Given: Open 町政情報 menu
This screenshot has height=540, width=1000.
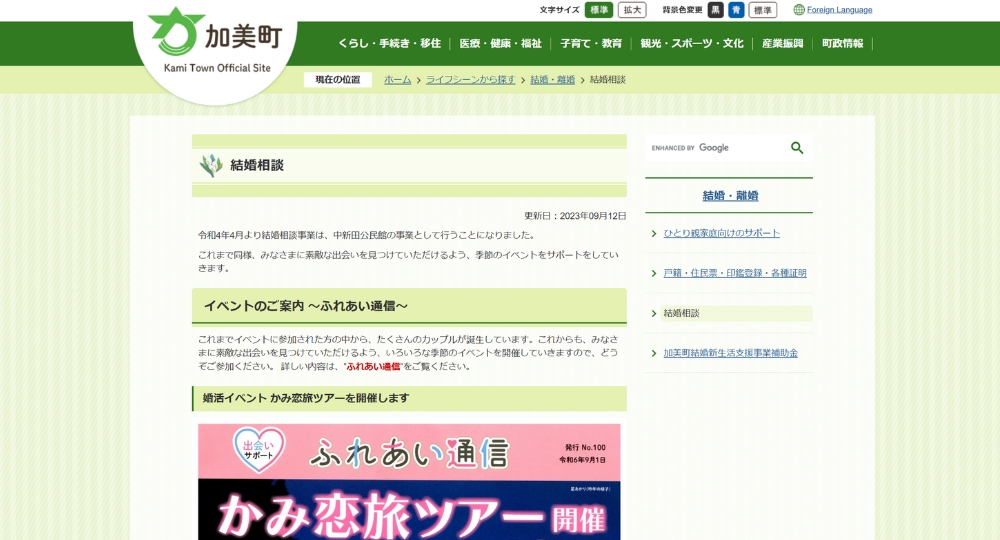Looking at the screenshot, I should point(842,43).
